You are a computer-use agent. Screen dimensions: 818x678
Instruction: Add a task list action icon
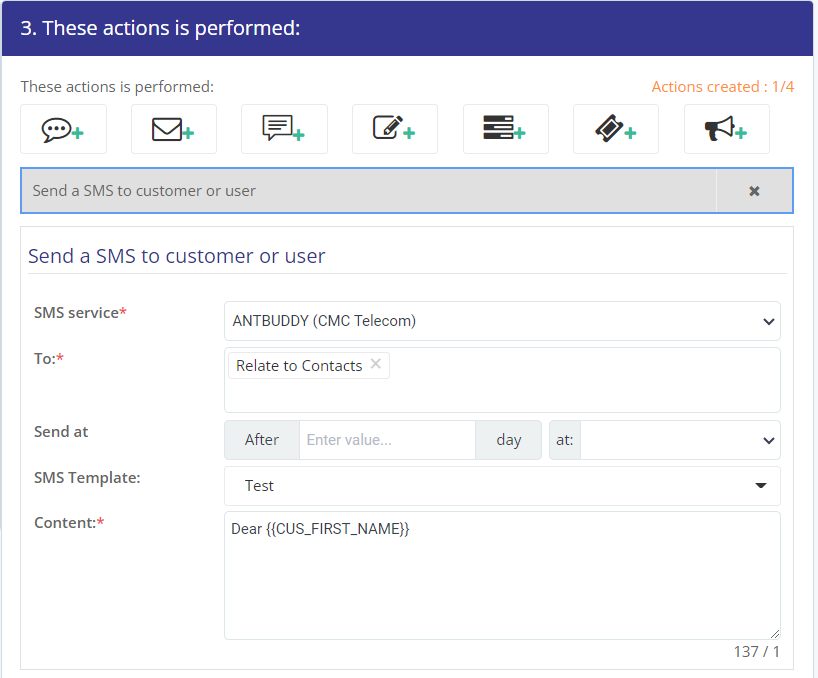pos(506,129)
